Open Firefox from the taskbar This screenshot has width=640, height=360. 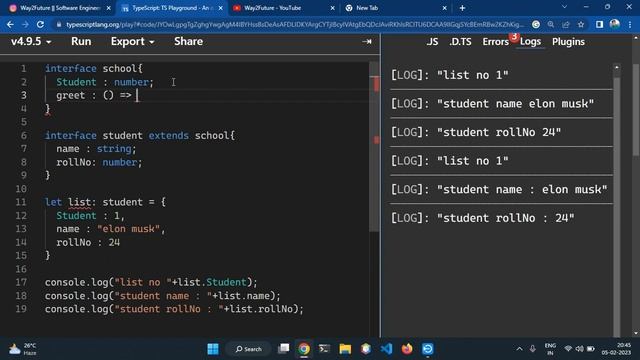coord(407,349)
